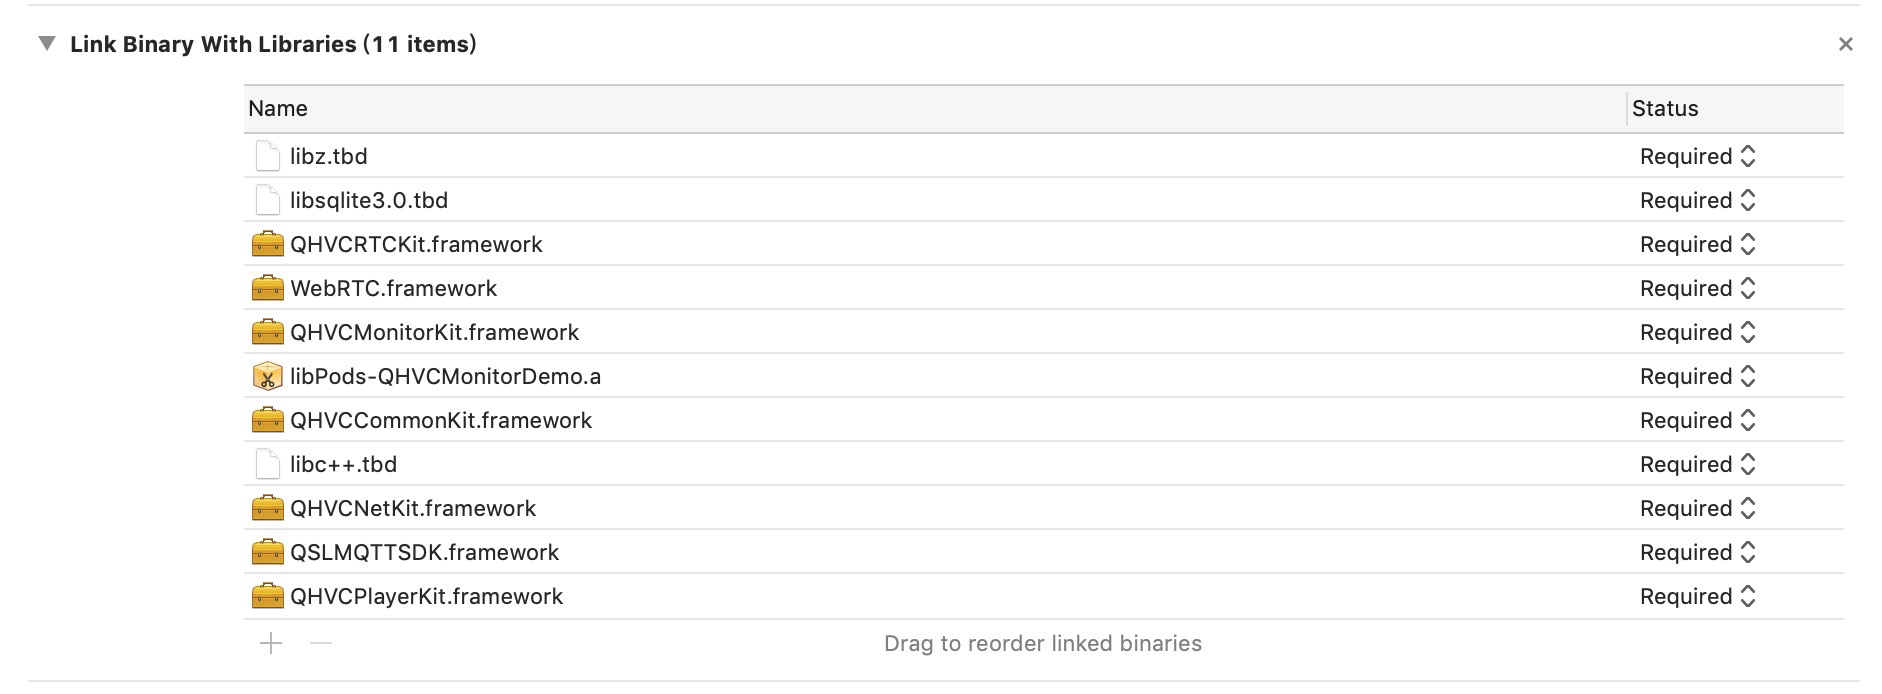Open Status dropdown for libz.tbd
The width and height of the screenshot is (1882, 694).
coord(1697,156)
